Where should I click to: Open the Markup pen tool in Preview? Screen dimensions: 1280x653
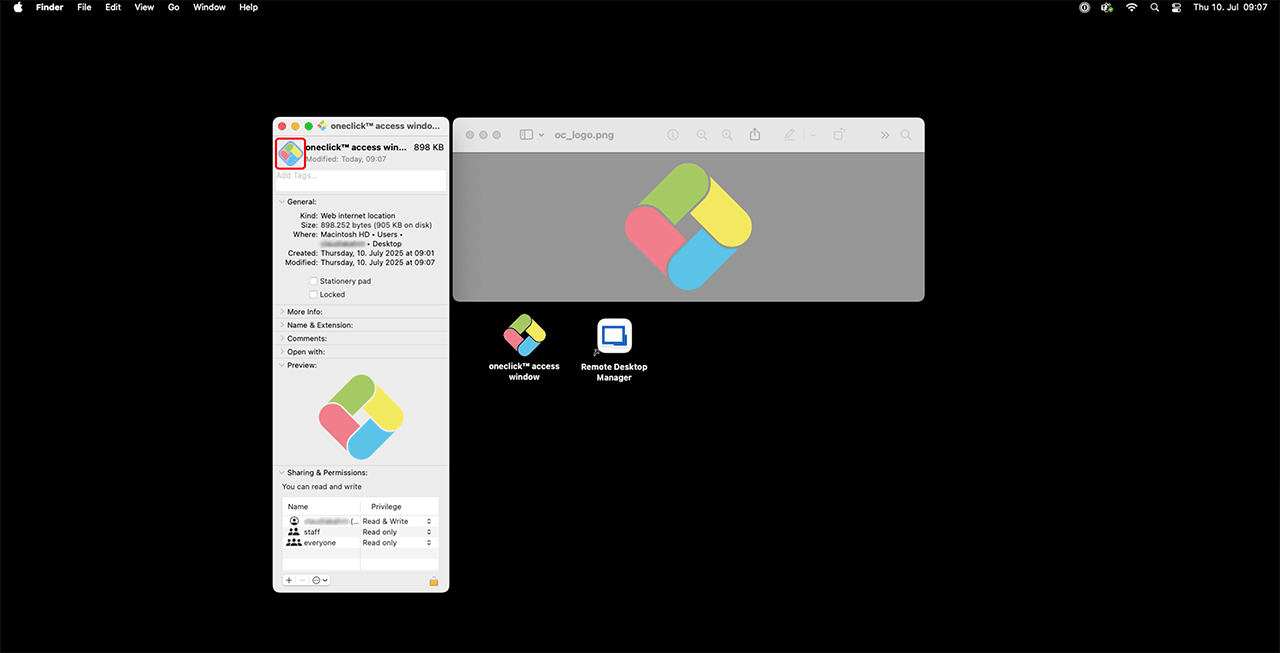tap(789, 135)
